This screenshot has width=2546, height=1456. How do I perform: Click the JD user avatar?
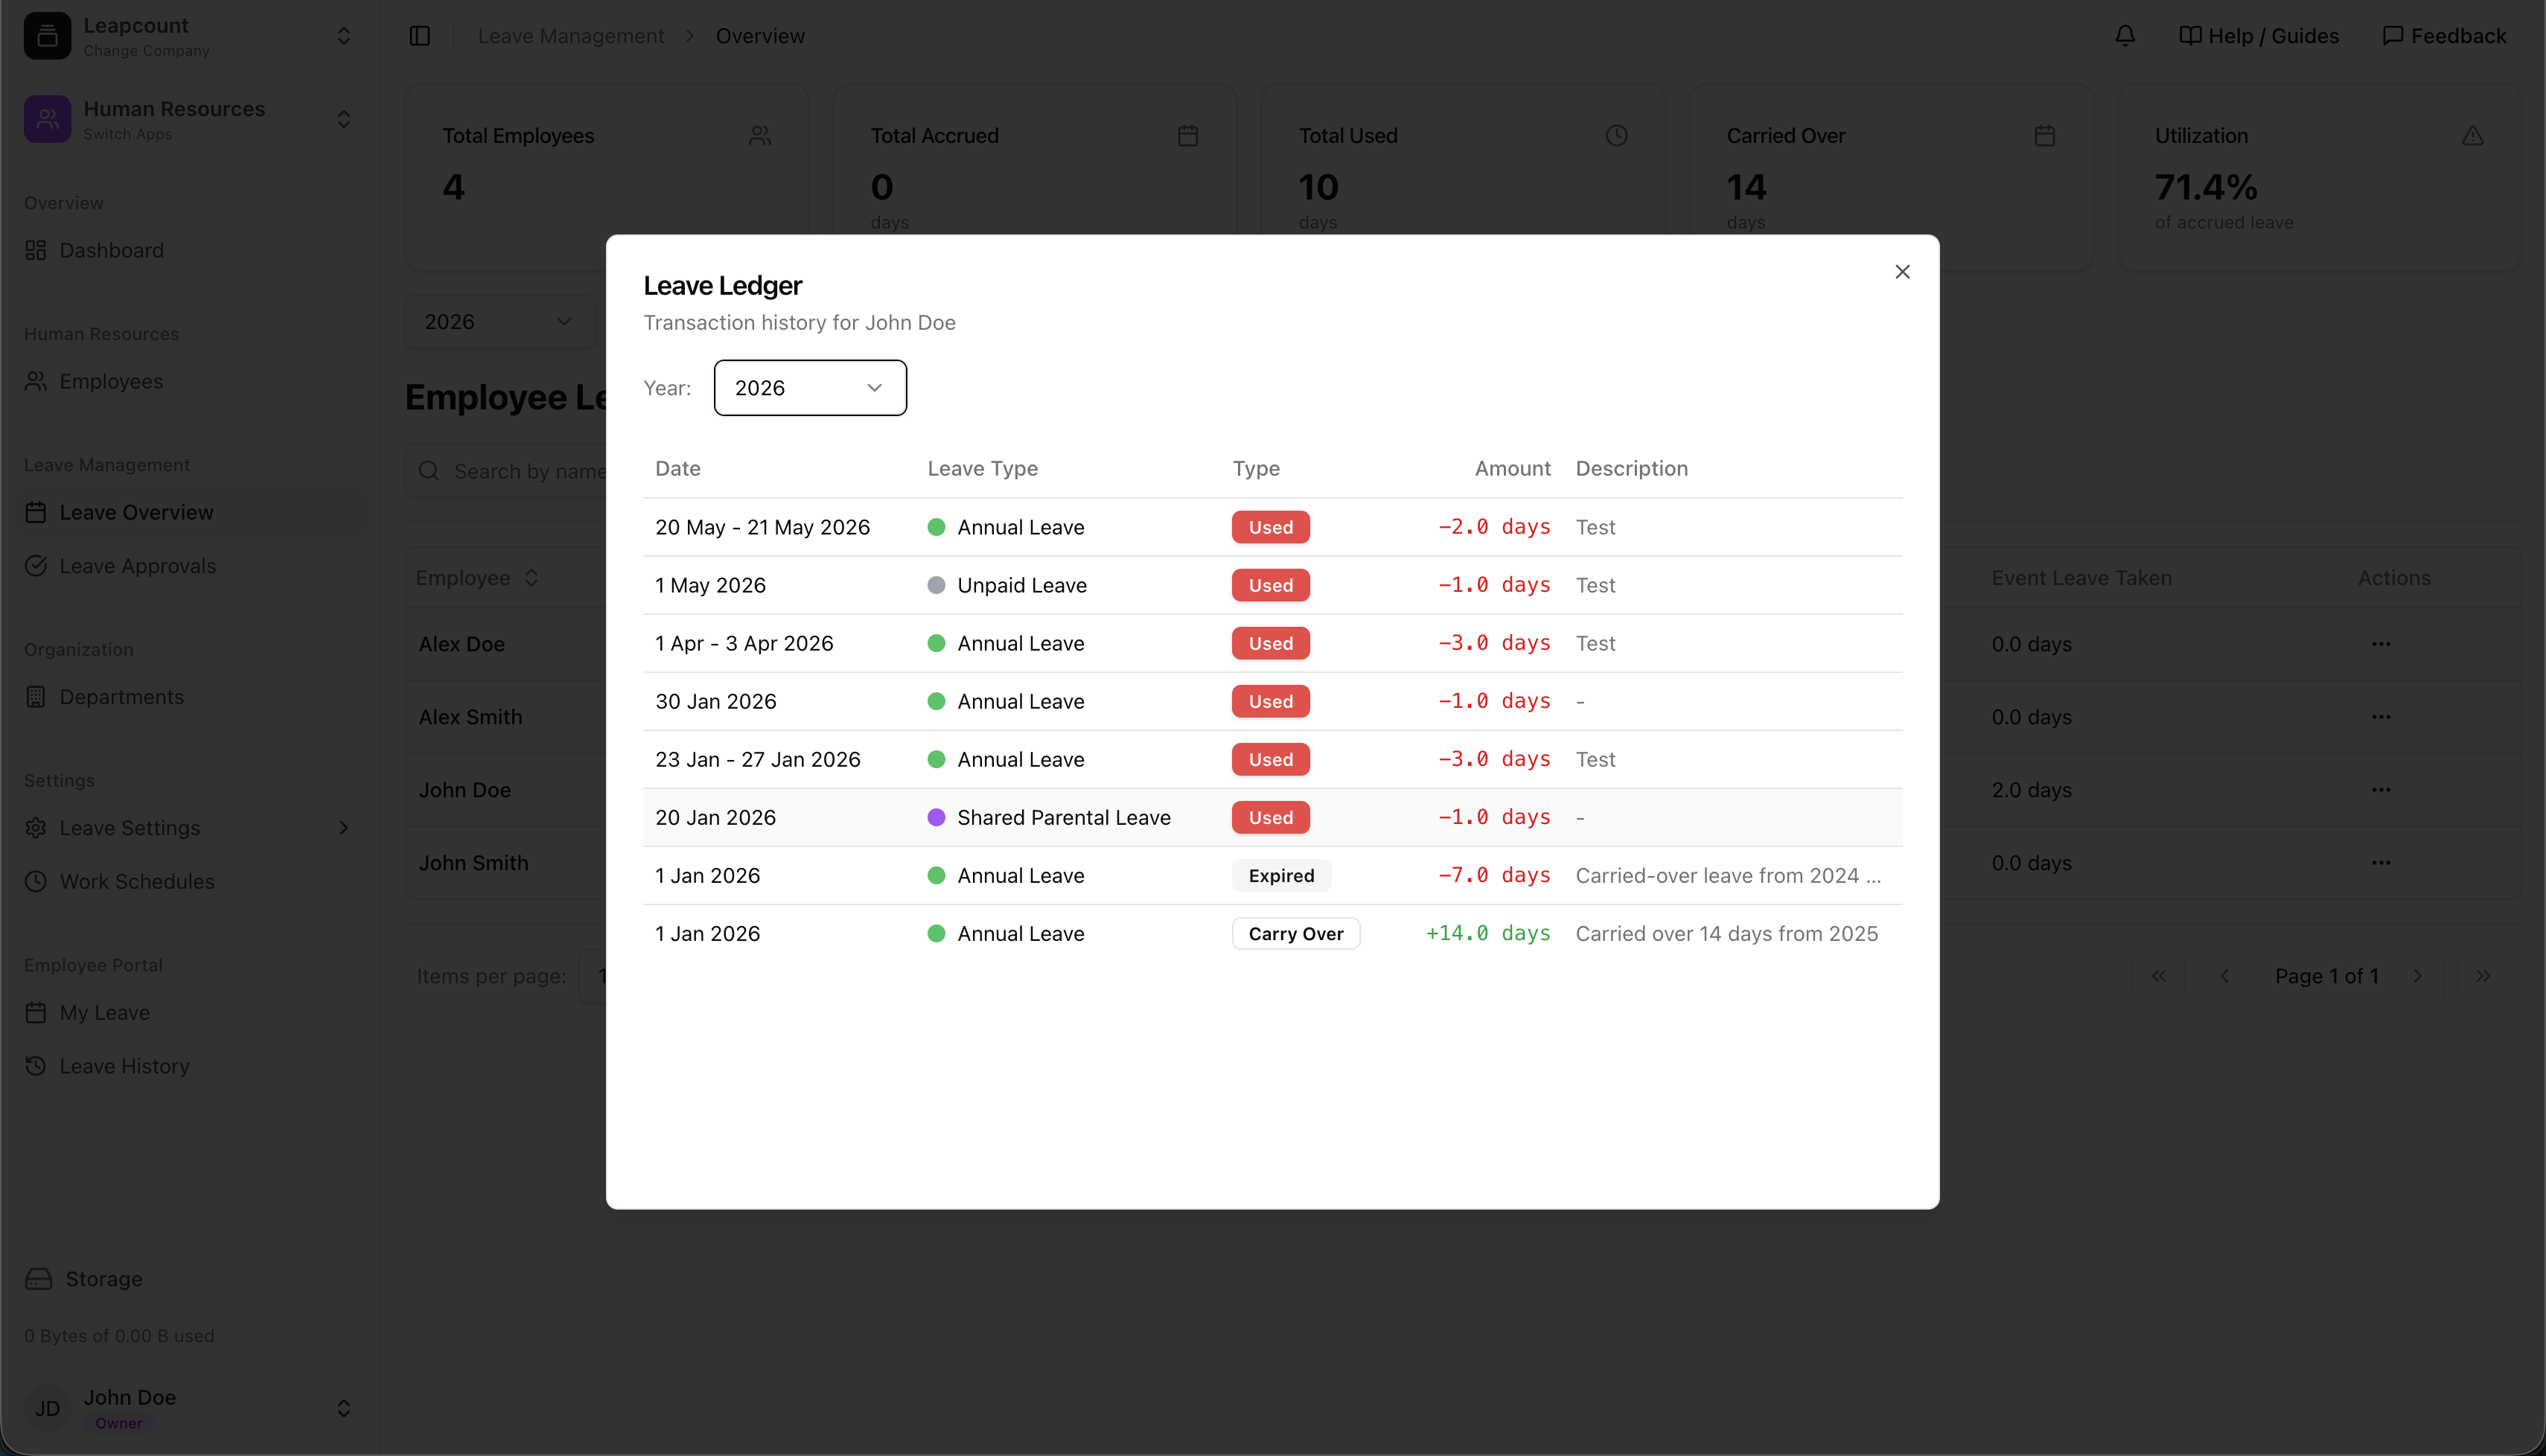click(47, 1408)
